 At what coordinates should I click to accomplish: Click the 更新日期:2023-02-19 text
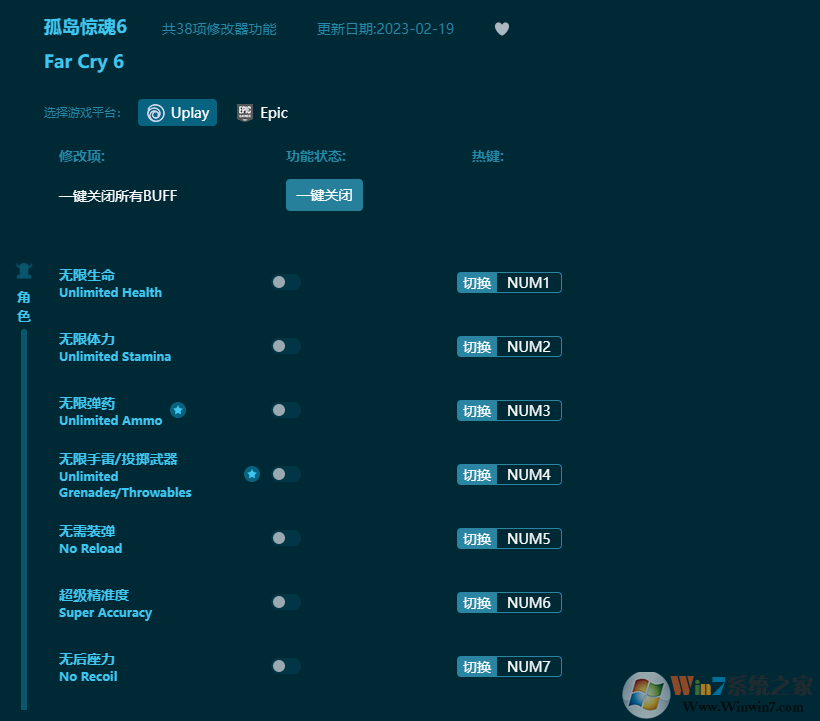(385, 29)
